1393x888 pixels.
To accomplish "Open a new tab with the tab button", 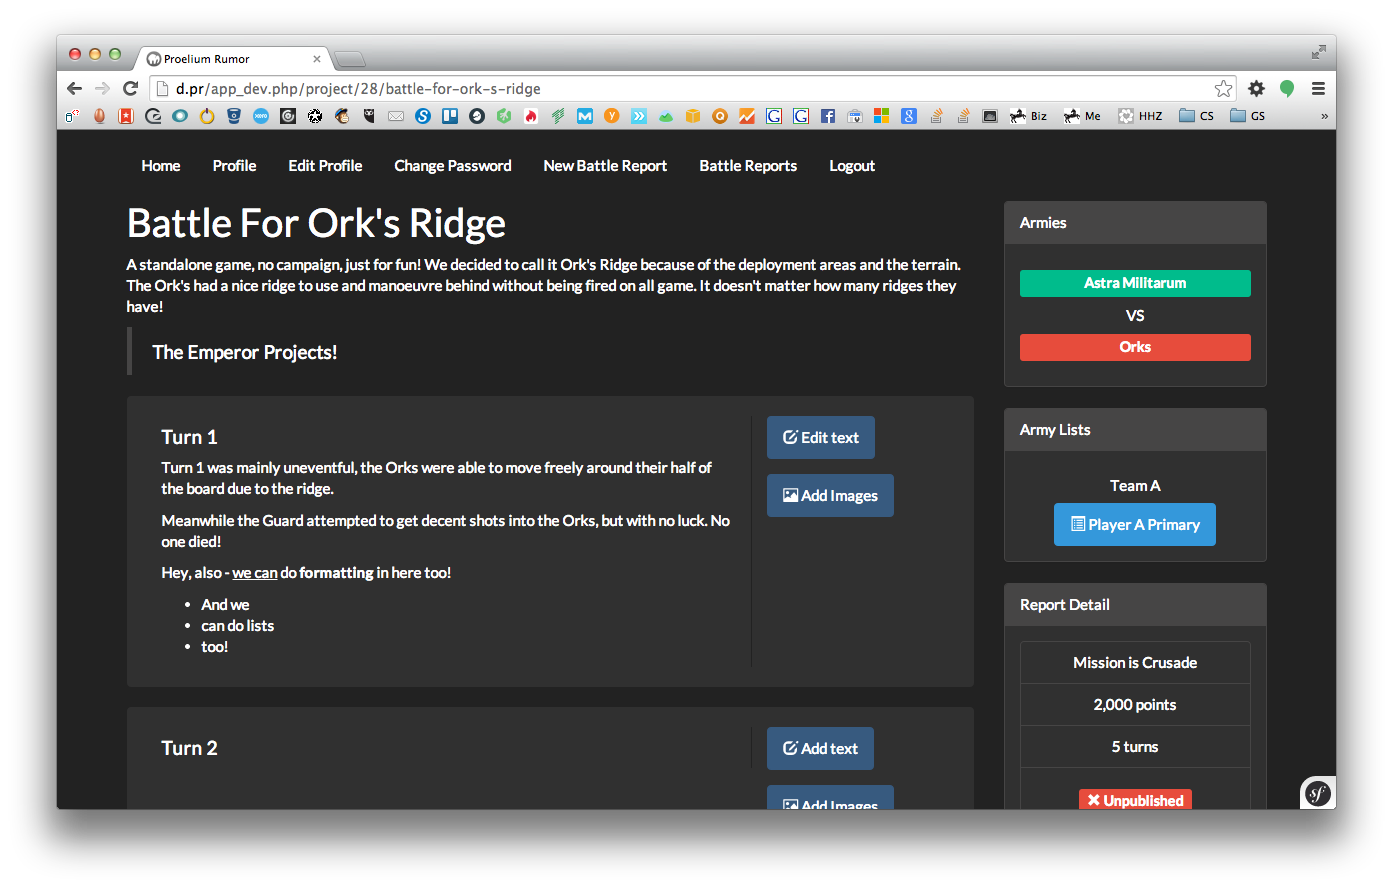I will [x=349, y=59].
